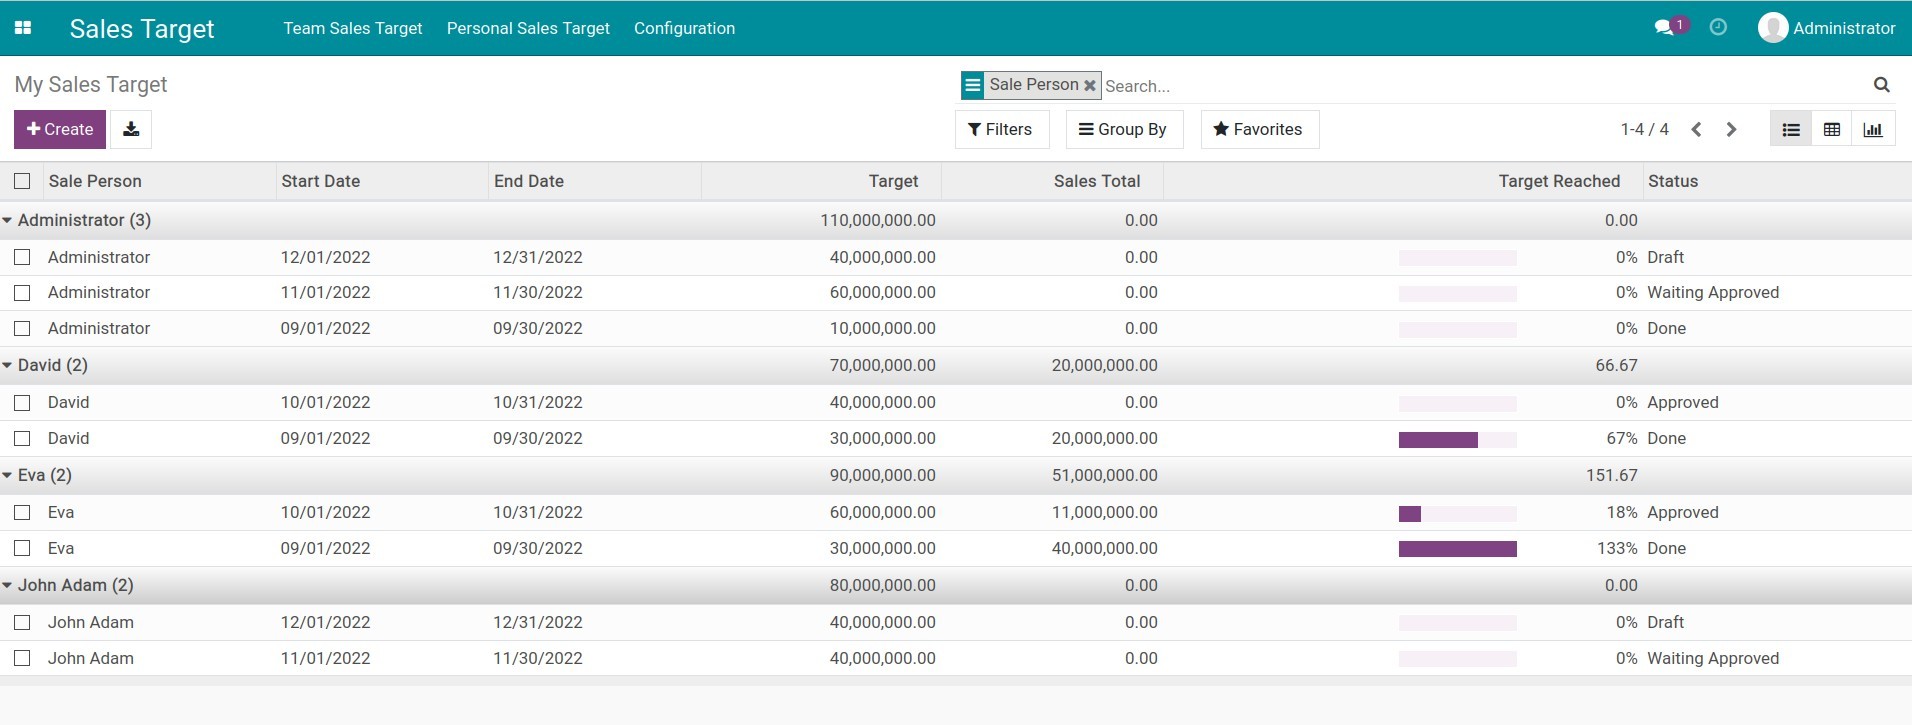Switch to list view
The width and height of the screenshot is (1912, 725).
(1791, 129)
